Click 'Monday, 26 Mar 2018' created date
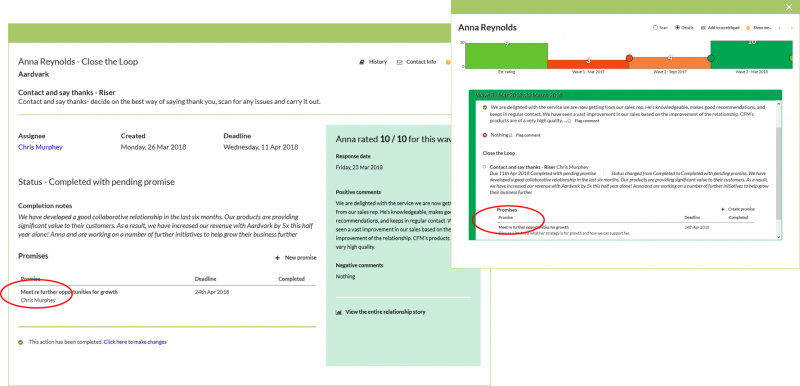The image size is (800, 386). pyautogui.click(x=154, y=147)
